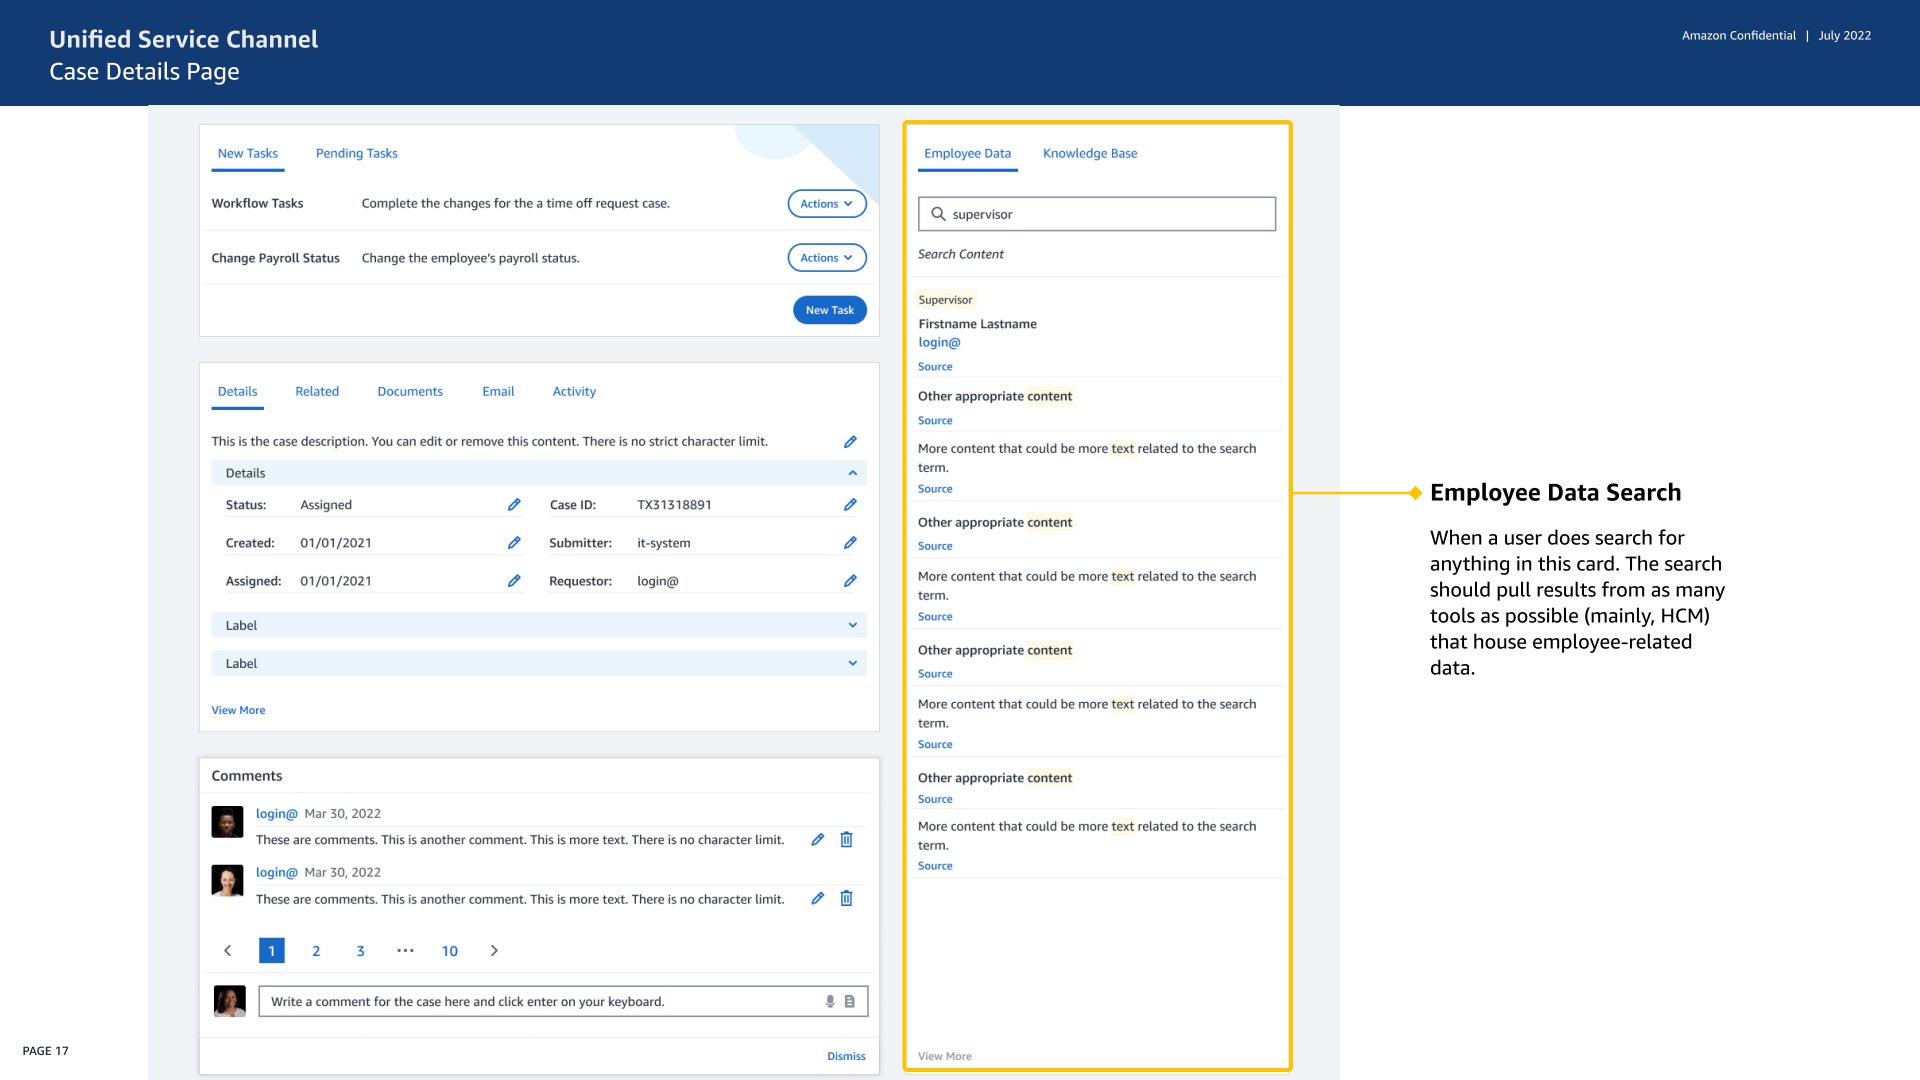Click the New Task button
1920x1080 pixels.
(x=829, y=310)
